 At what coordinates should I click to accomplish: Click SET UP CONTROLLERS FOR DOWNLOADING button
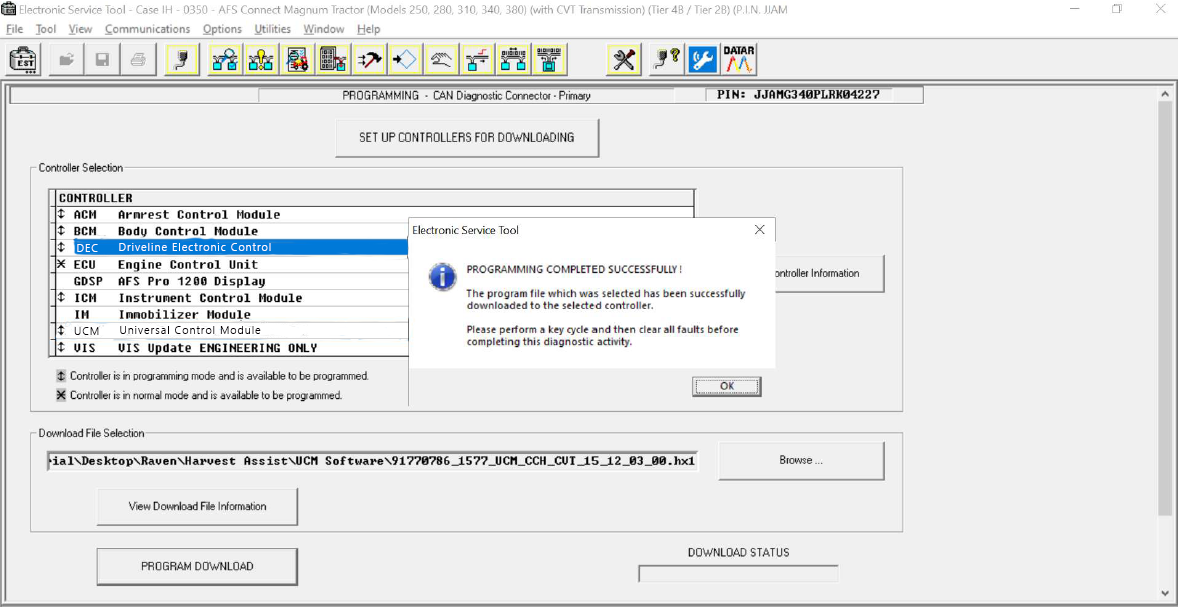[x=467, y=138]
